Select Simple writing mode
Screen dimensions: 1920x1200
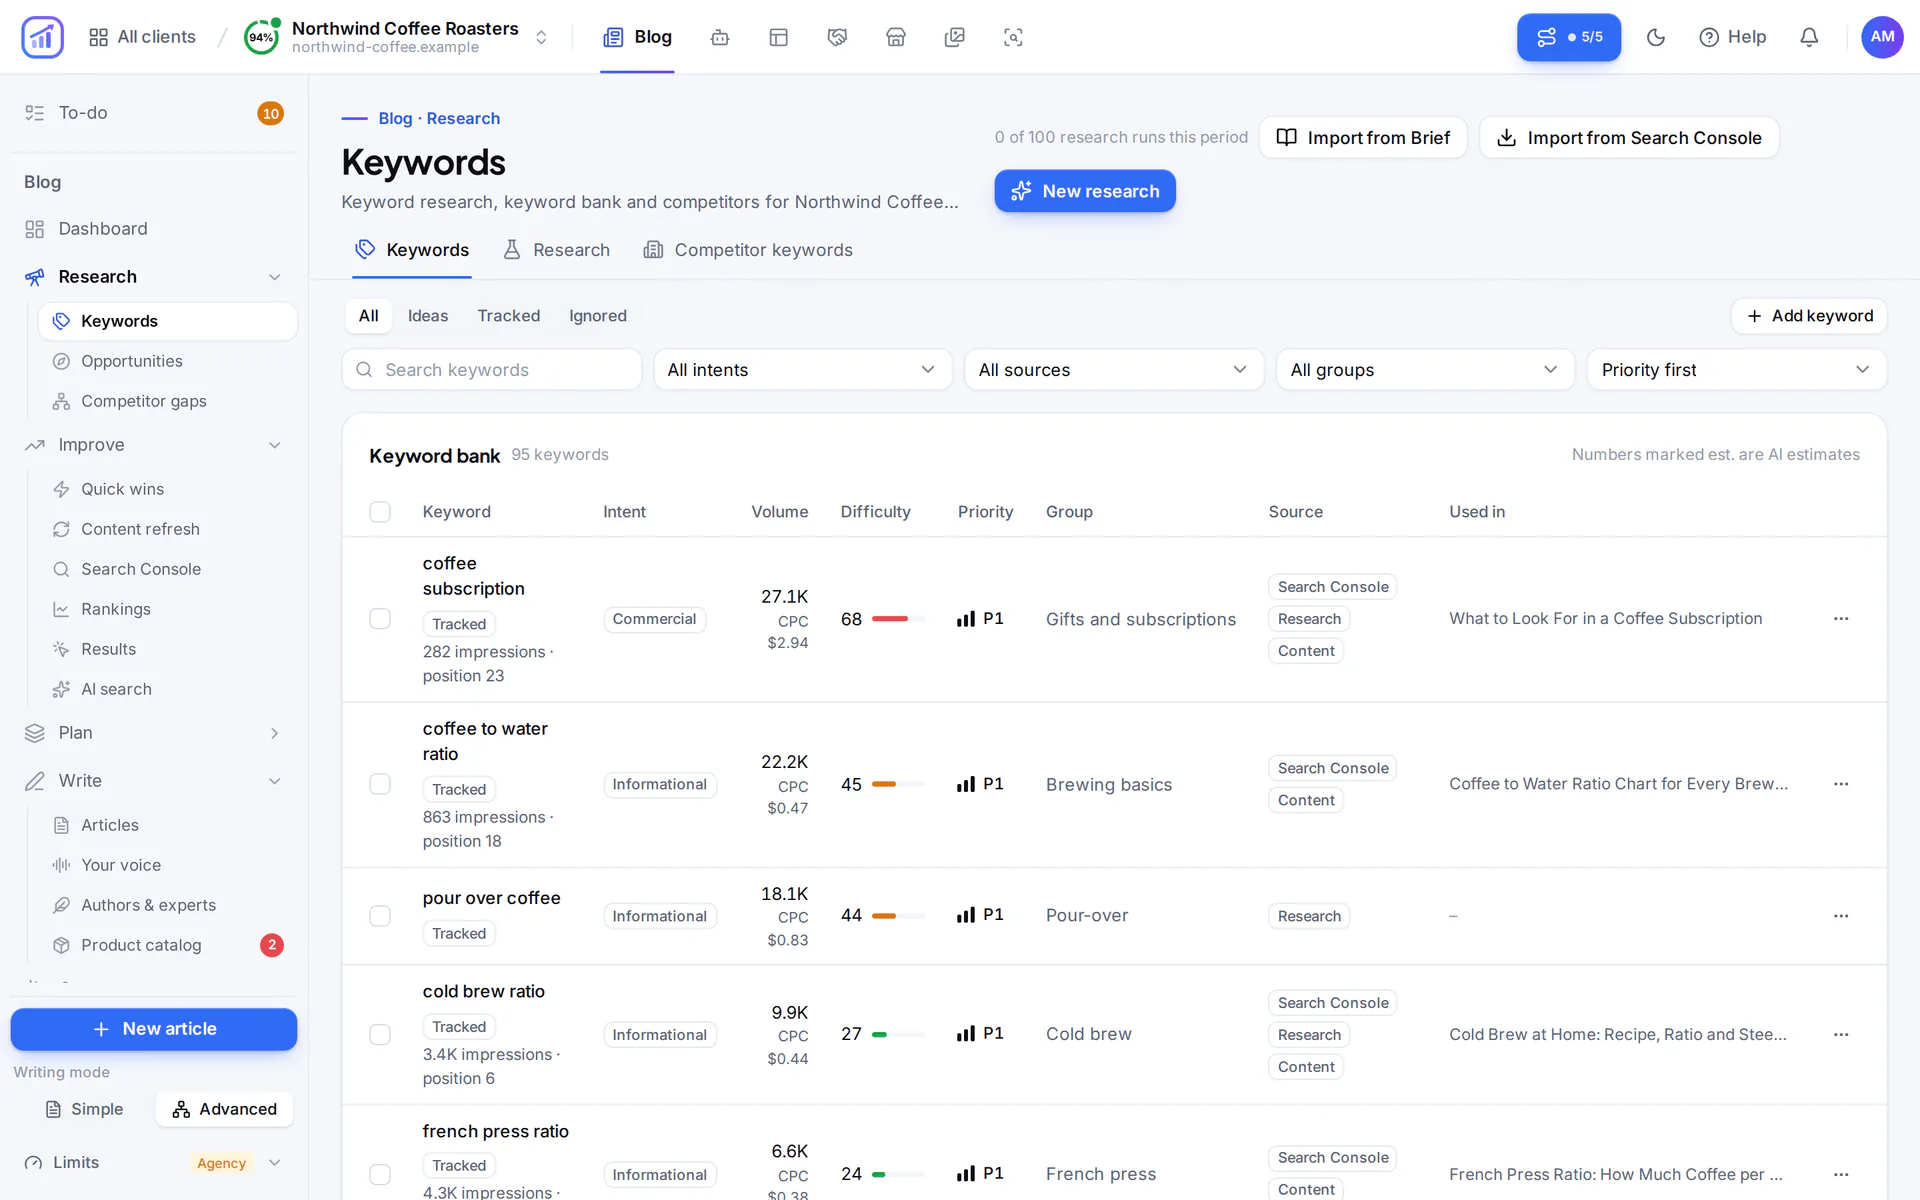tap(85, 1109)
